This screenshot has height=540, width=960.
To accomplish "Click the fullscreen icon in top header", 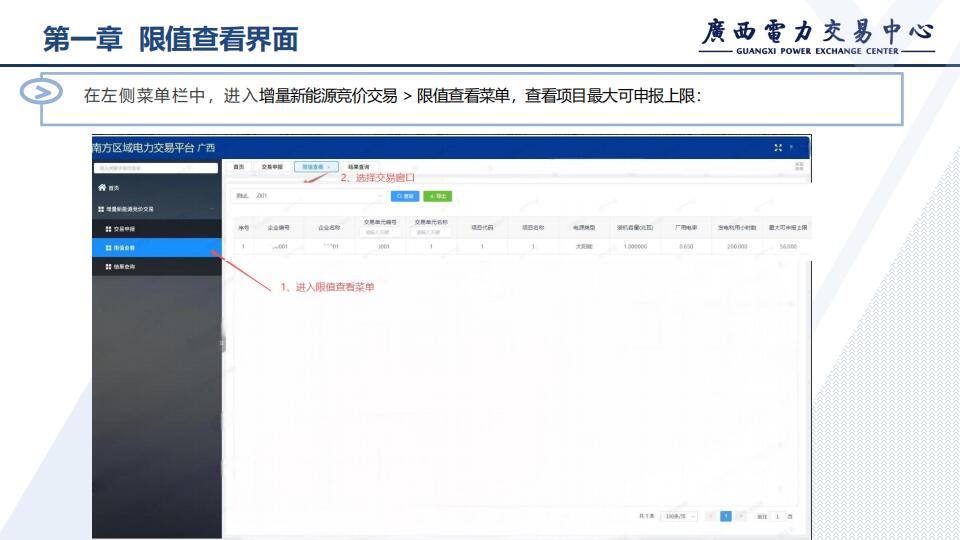I will click(778, 148).
